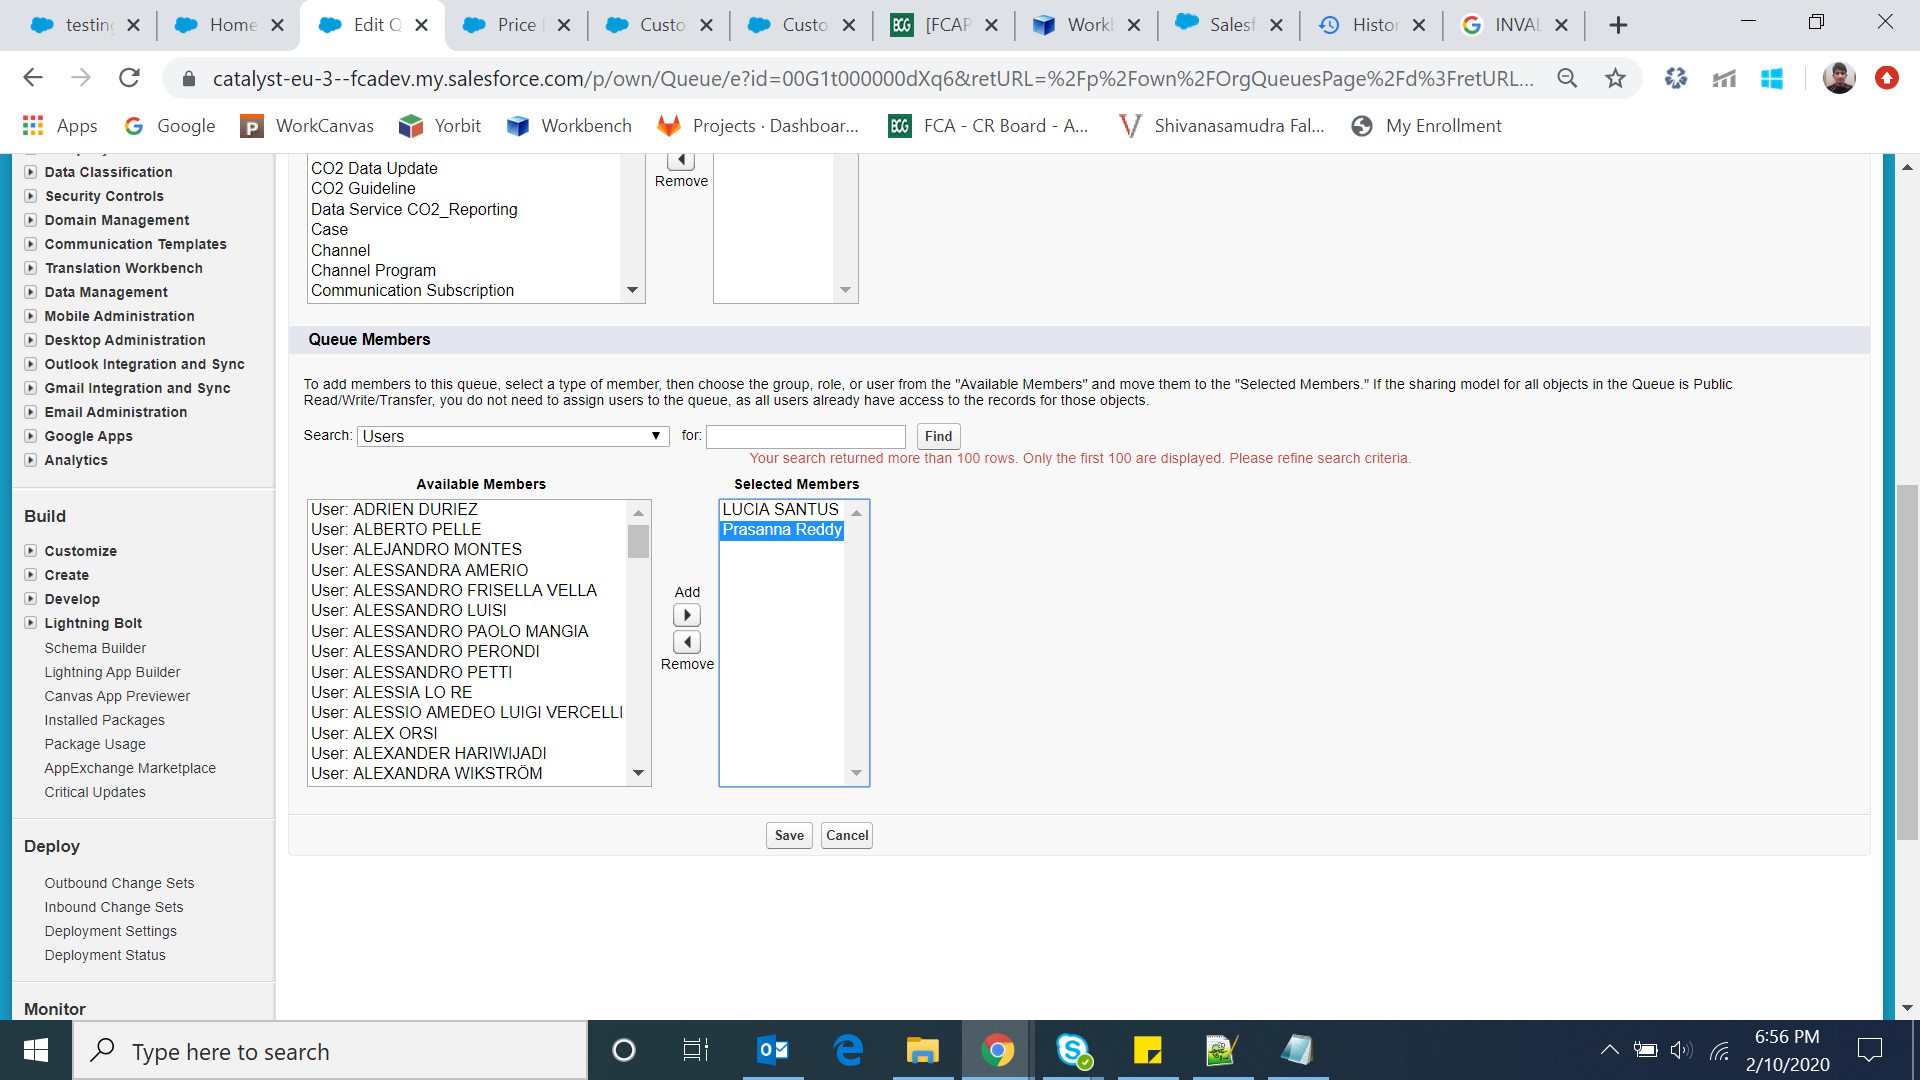Bookmark this page with the star icon
The image size is (1920, 1080).
click(x=1615, y=78)
